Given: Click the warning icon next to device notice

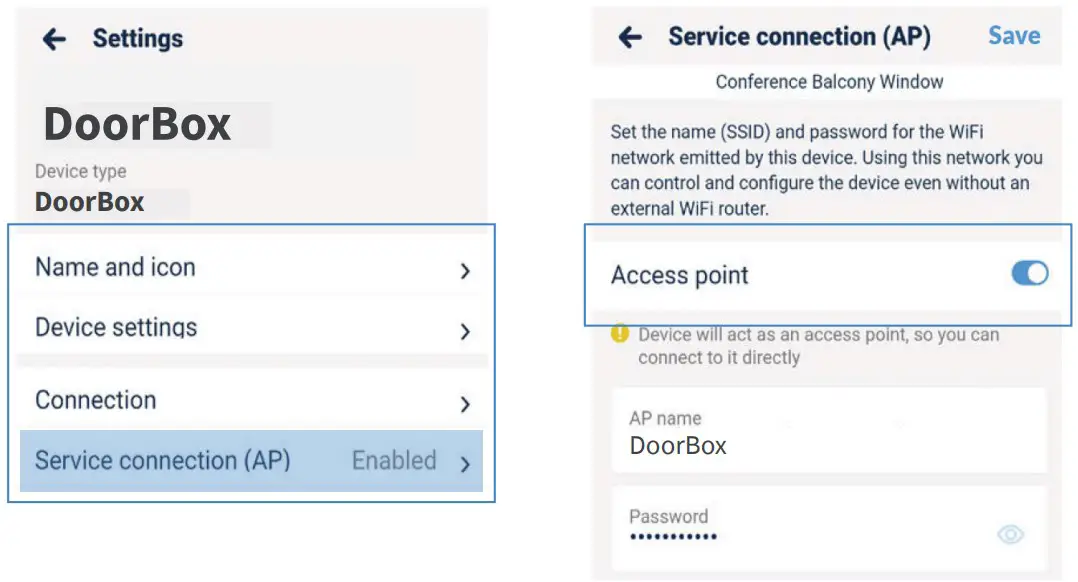Looking at the screenshot, I should coord(620,334).
